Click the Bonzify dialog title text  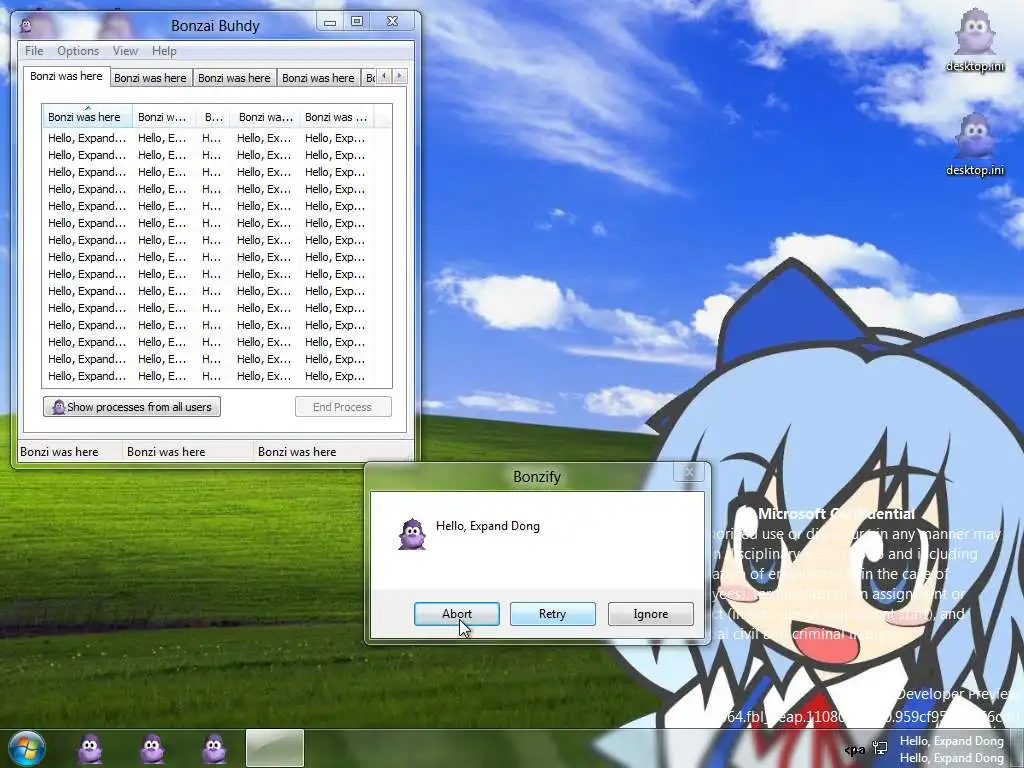537,477
